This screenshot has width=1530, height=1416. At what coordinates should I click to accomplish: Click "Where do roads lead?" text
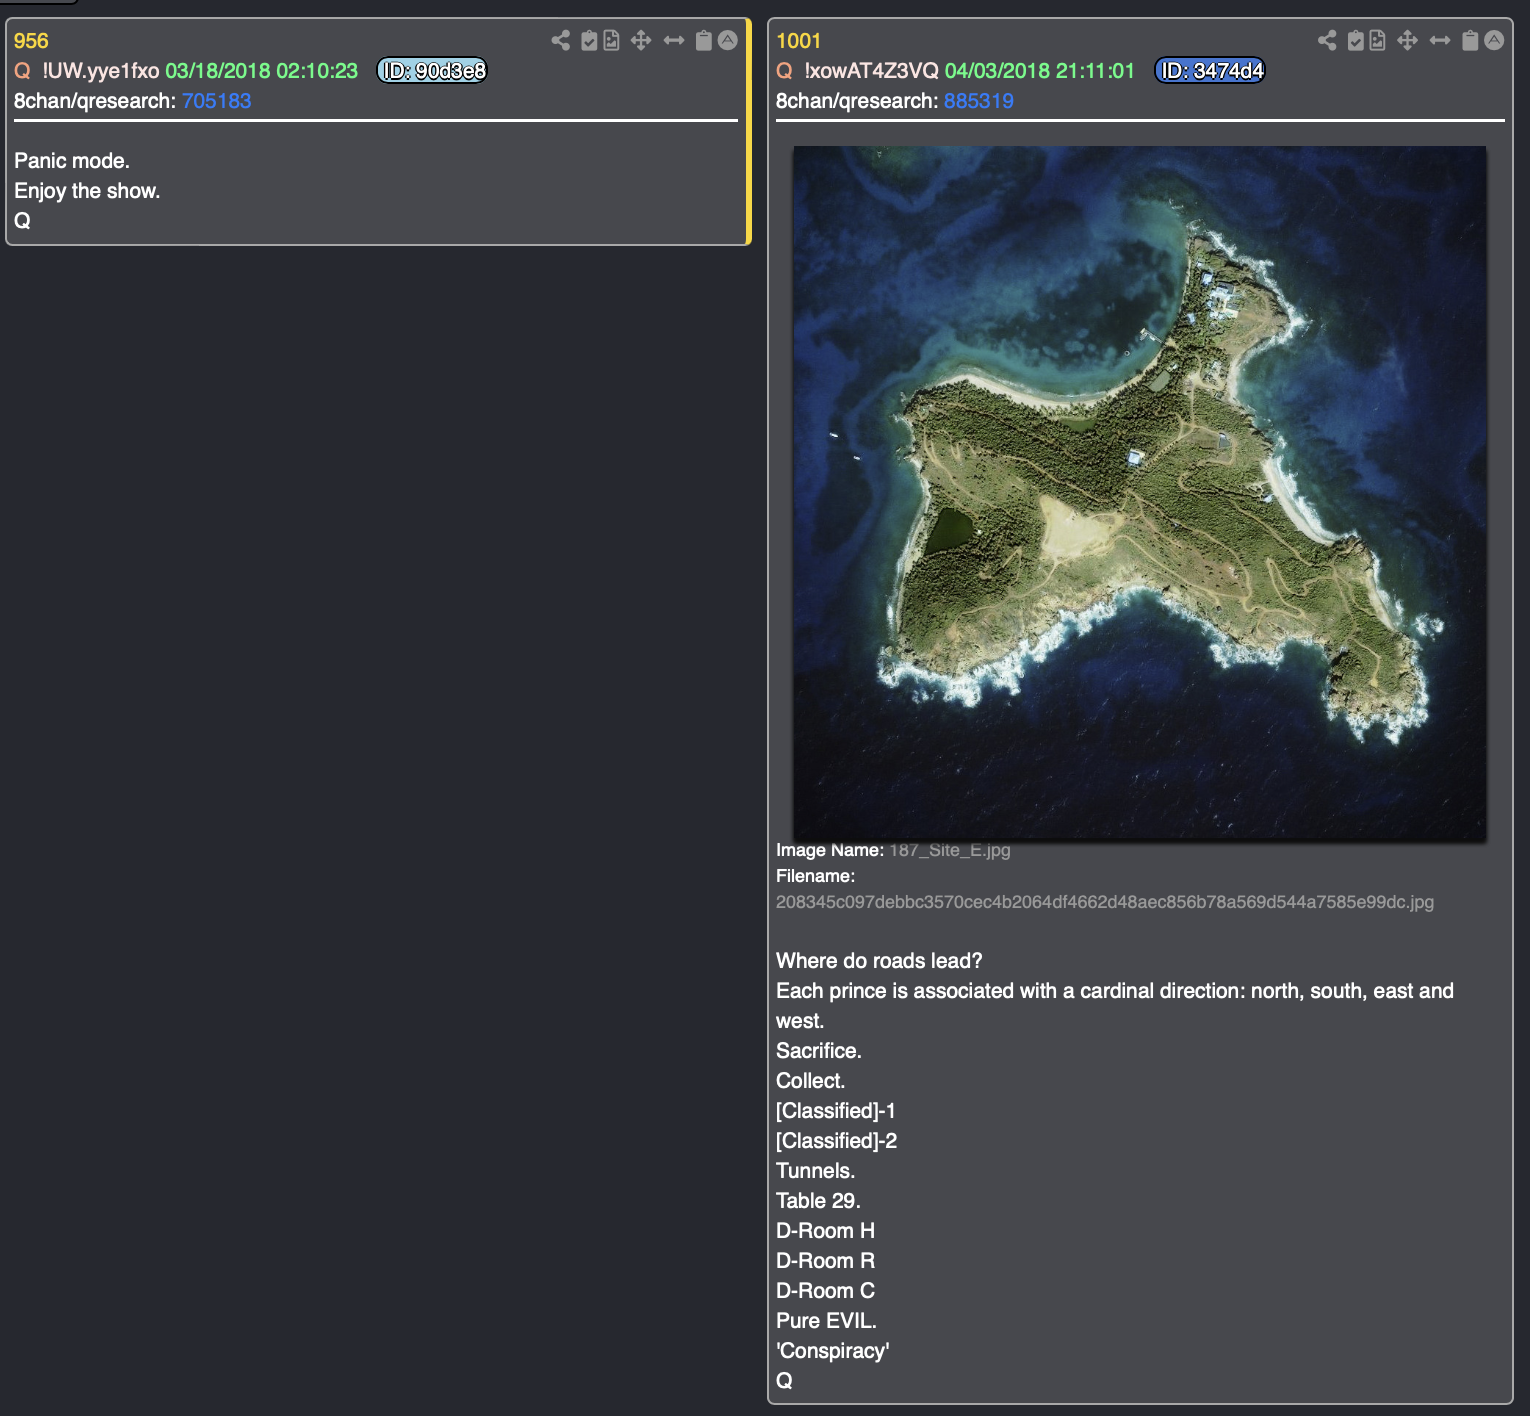879,961
